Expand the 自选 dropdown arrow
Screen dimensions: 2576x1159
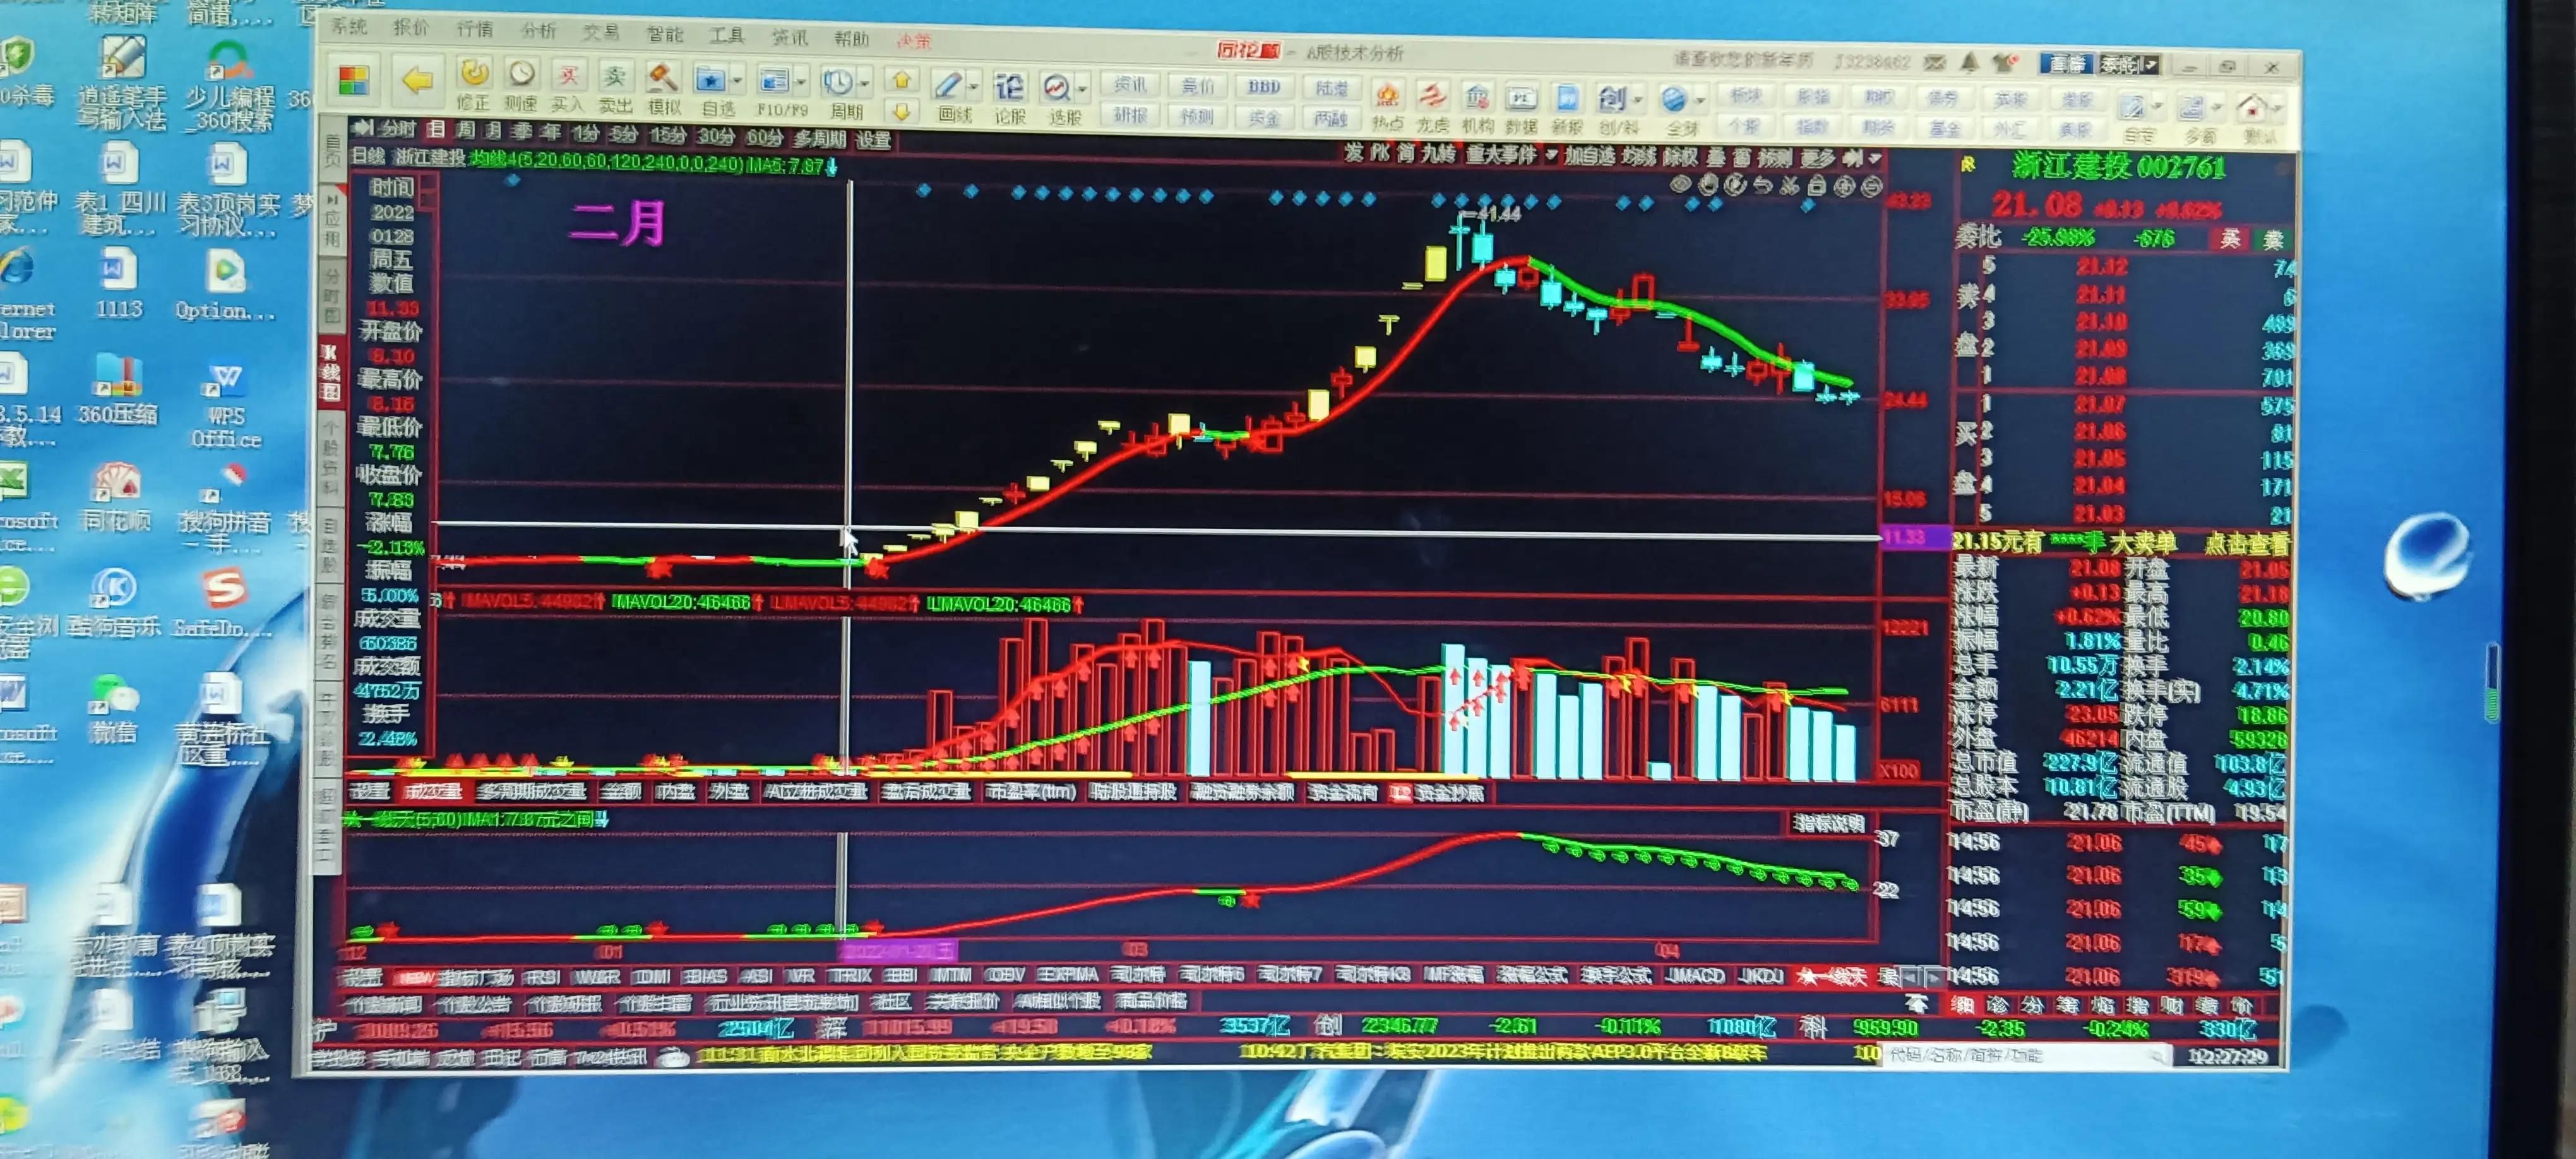pos(737,80)
